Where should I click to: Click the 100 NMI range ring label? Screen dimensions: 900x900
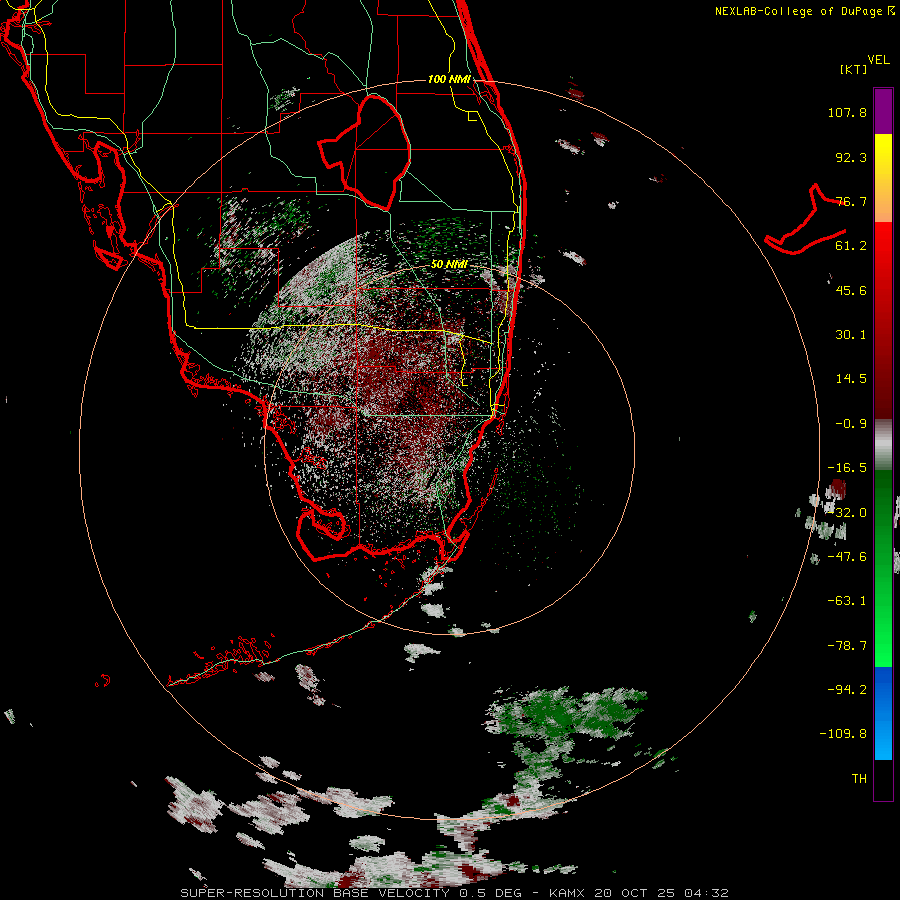pyautogui.click(x=449, y=79)
